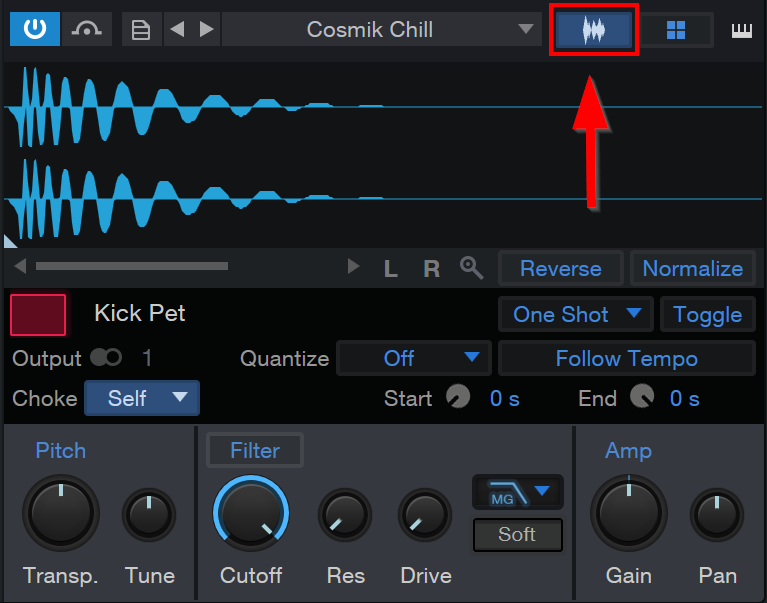Screen dimensions: 767x603
Task: Expand the Choke Self dropdown
Action: click(142, 398)
